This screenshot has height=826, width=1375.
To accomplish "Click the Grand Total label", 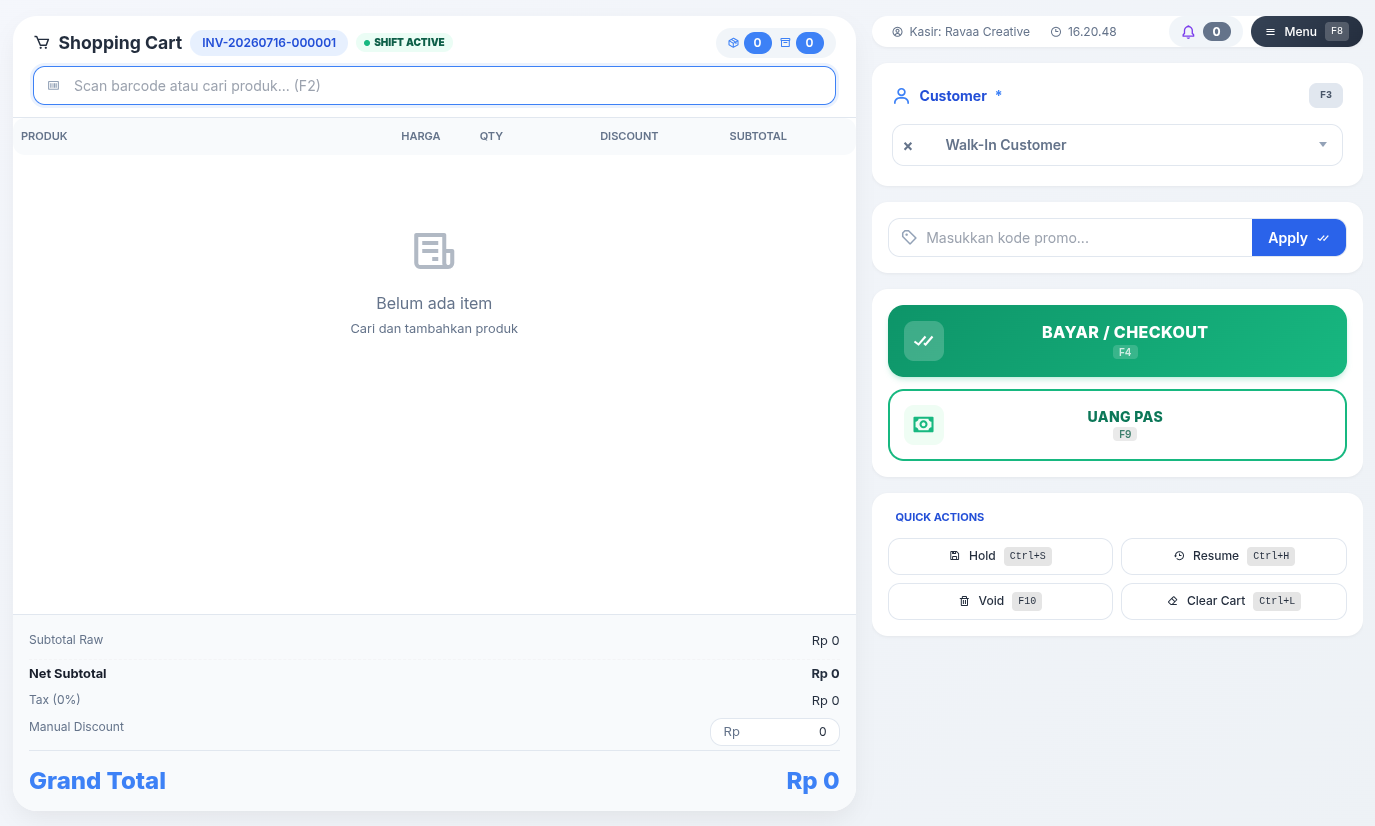I will (97, 781).
